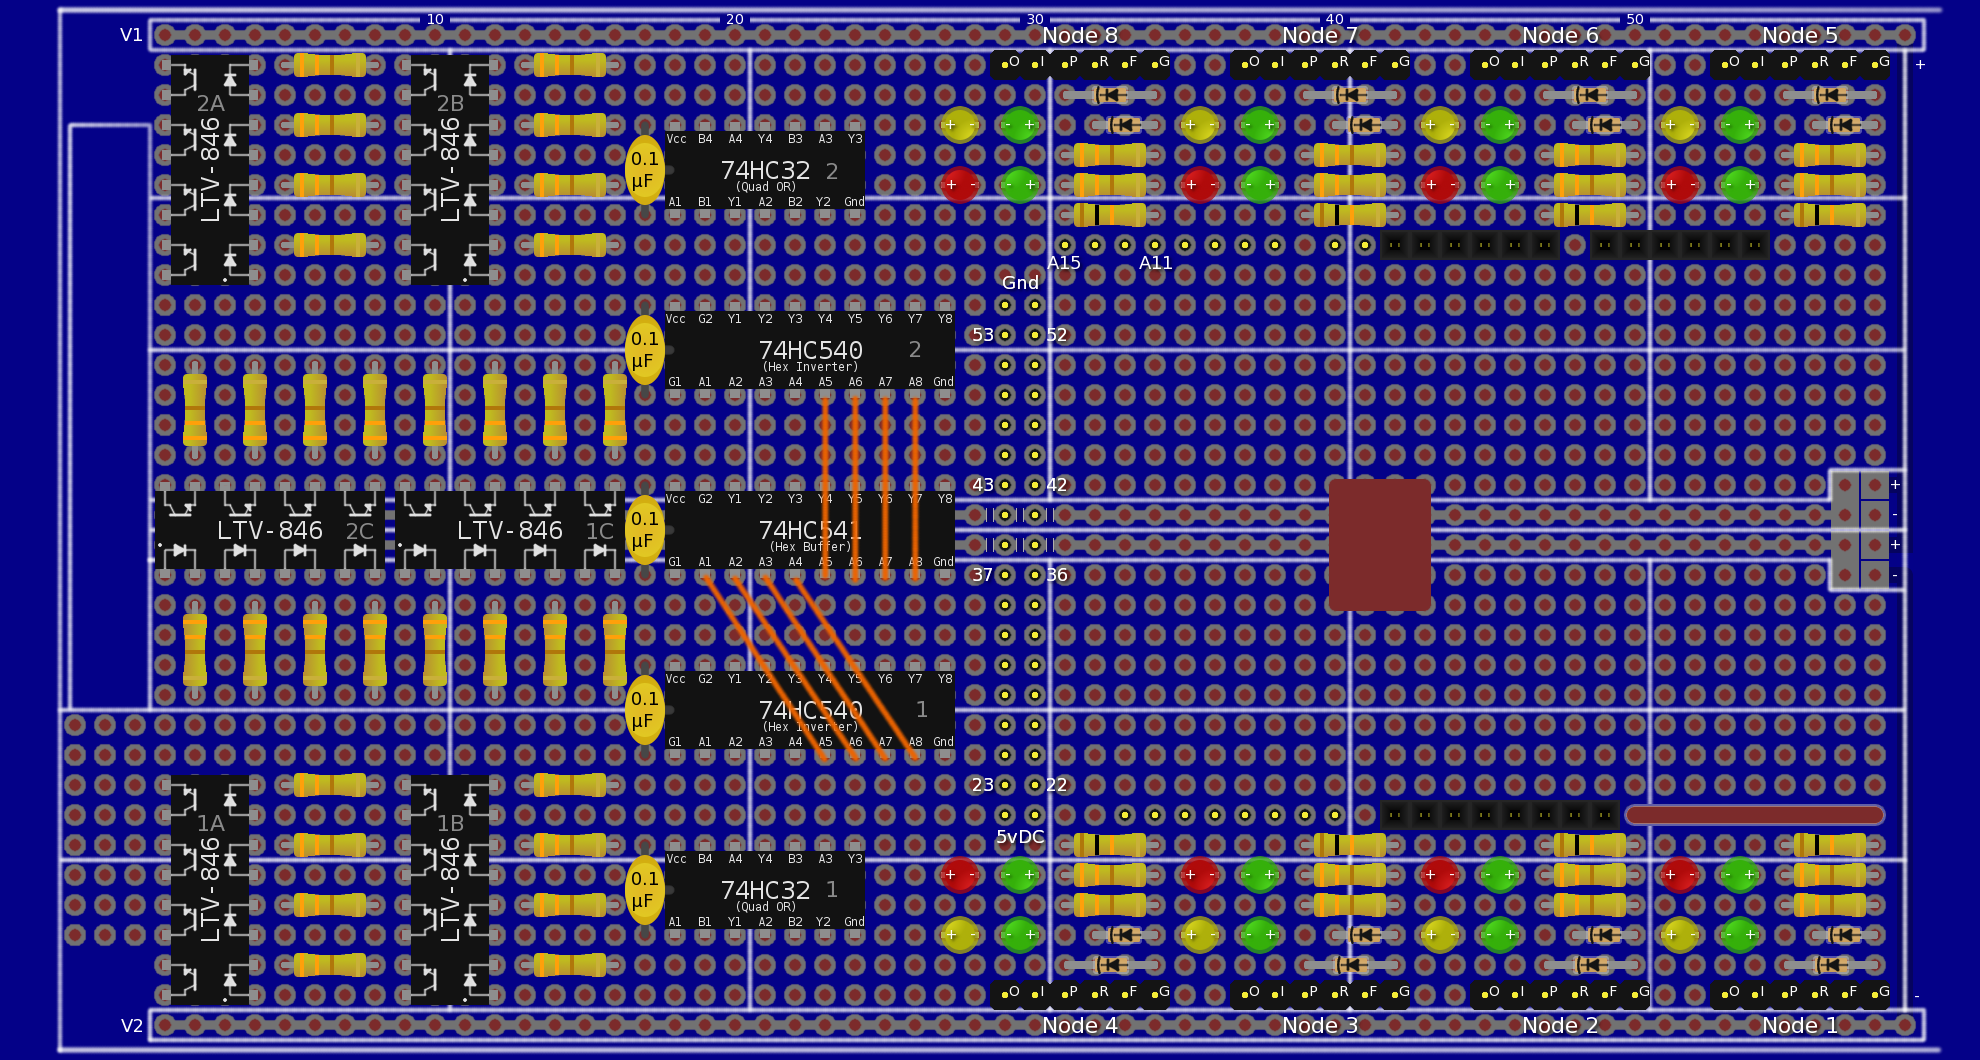The width and height of the screenshot is (1980, 1060).
Task: Select the 0.1 µF capacitor beside 74HC540 2
Action: tap(644, 350)
